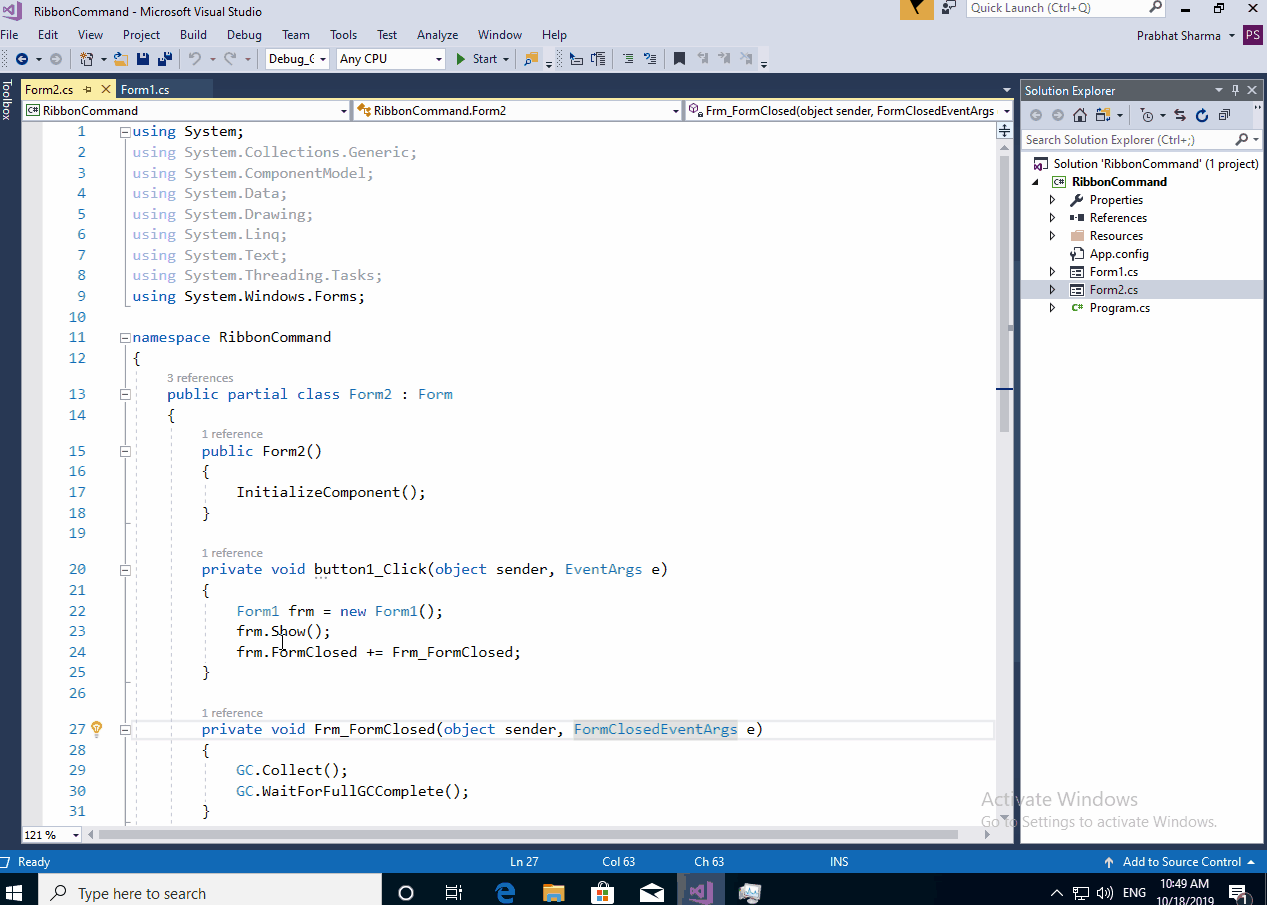This screenshot has height=905, width=1267.
Task: Open File Explorer from the taskbar
Action: coord(554,892)
